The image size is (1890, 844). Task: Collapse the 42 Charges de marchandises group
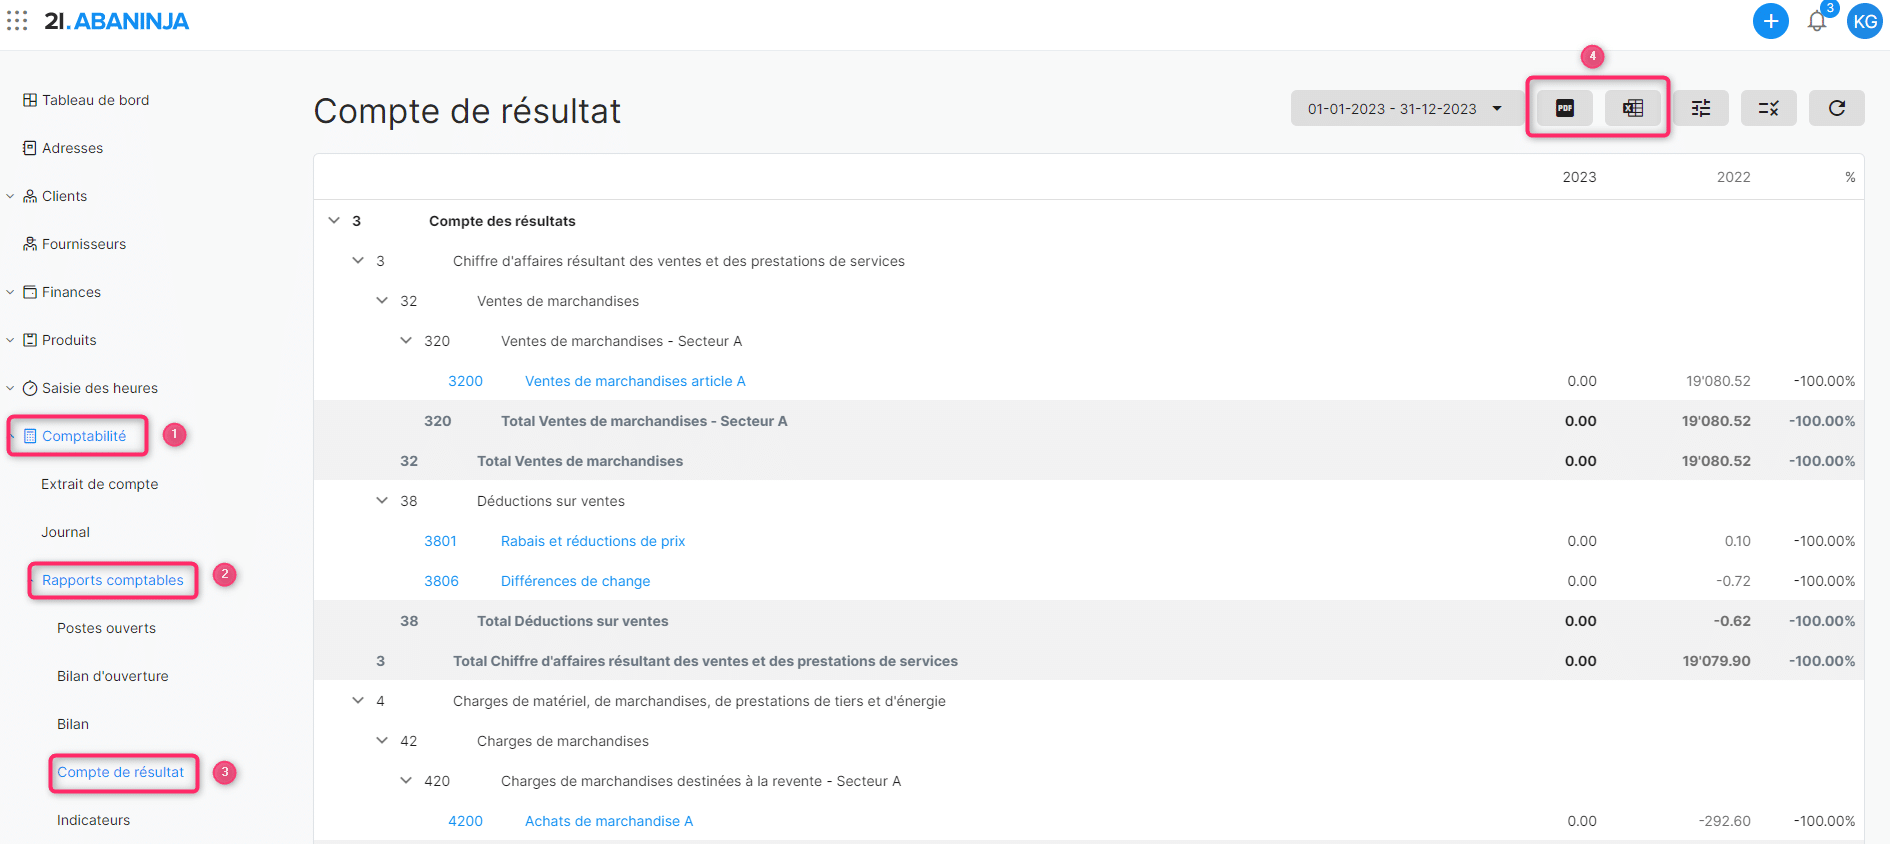tap(382, 740)
